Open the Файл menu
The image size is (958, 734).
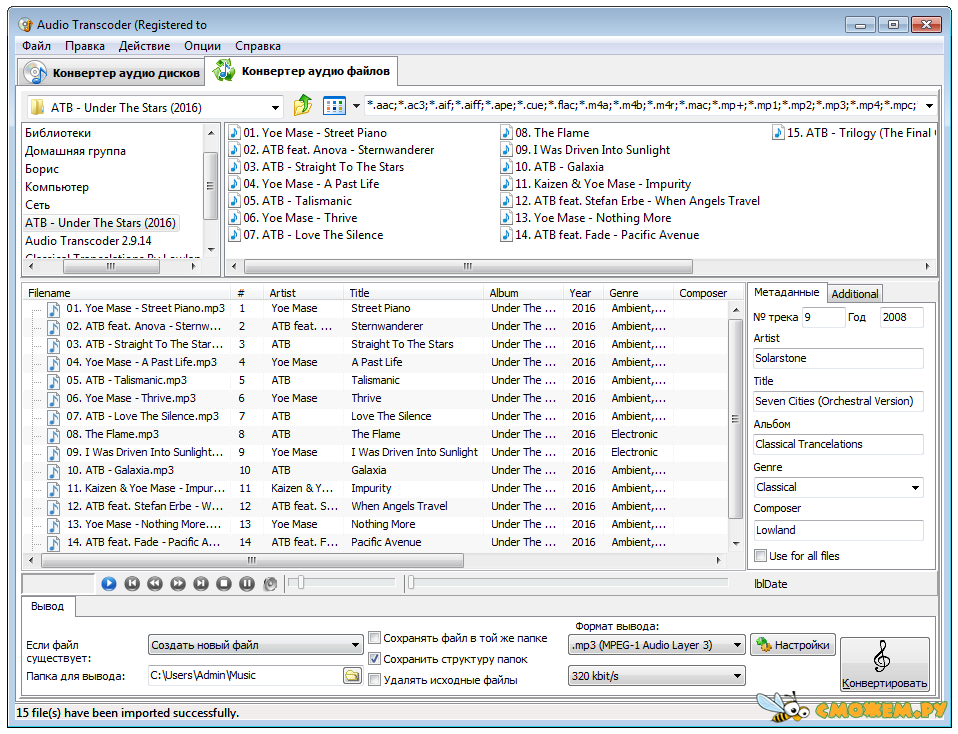point(37,46)
